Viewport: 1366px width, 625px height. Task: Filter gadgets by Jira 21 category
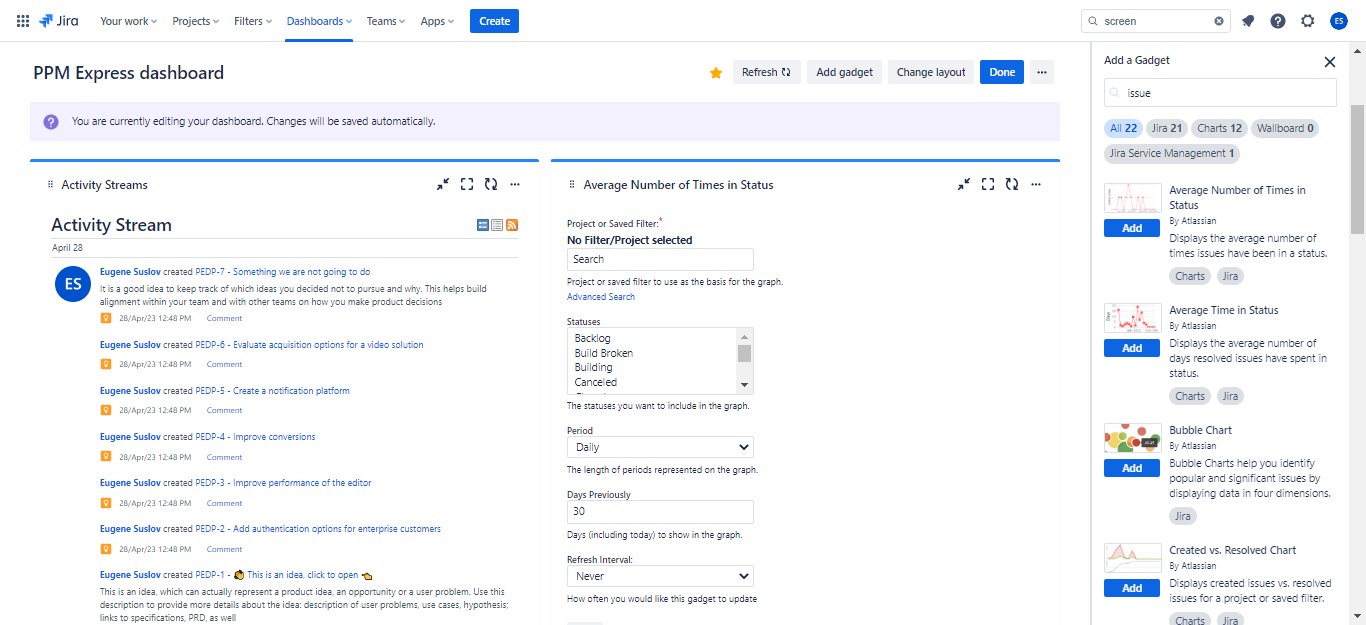(1167, 128)
